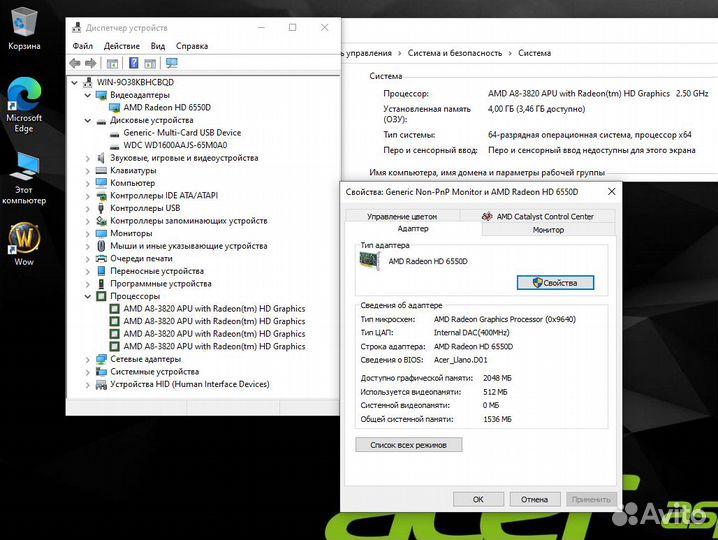Click the Acer_Llano.D01 BIOS info text
The width and height of the screenshot is (718, 540).
461,360
